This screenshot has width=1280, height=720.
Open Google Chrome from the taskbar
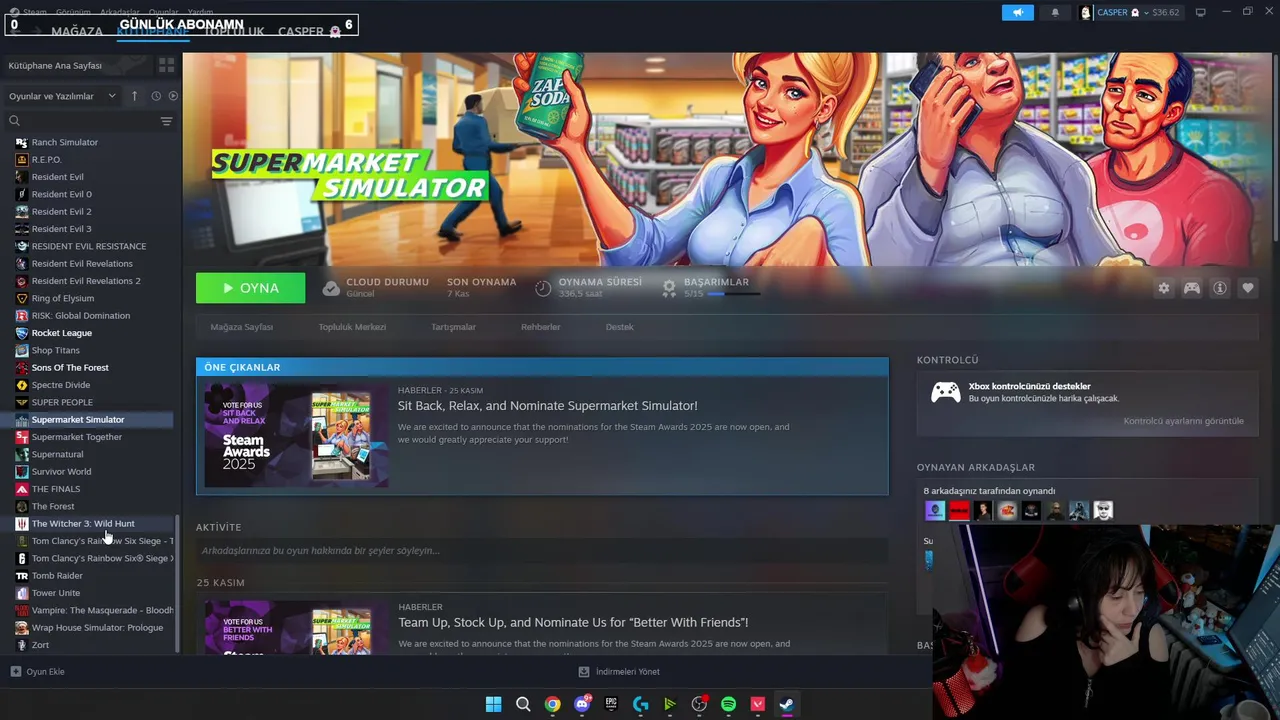click(x=552, y=704)
